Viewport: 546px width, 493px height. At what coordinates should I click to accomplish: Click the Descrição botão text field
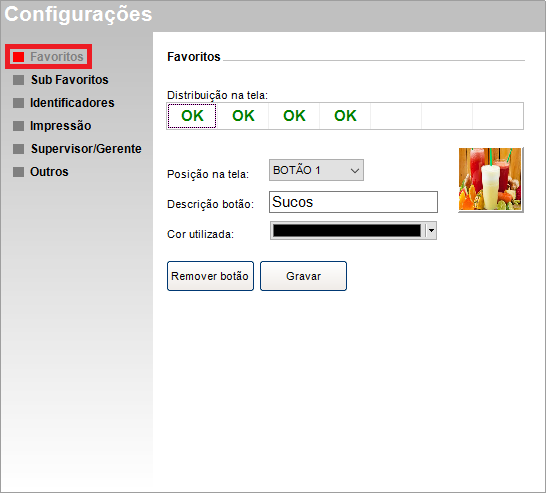353,202
